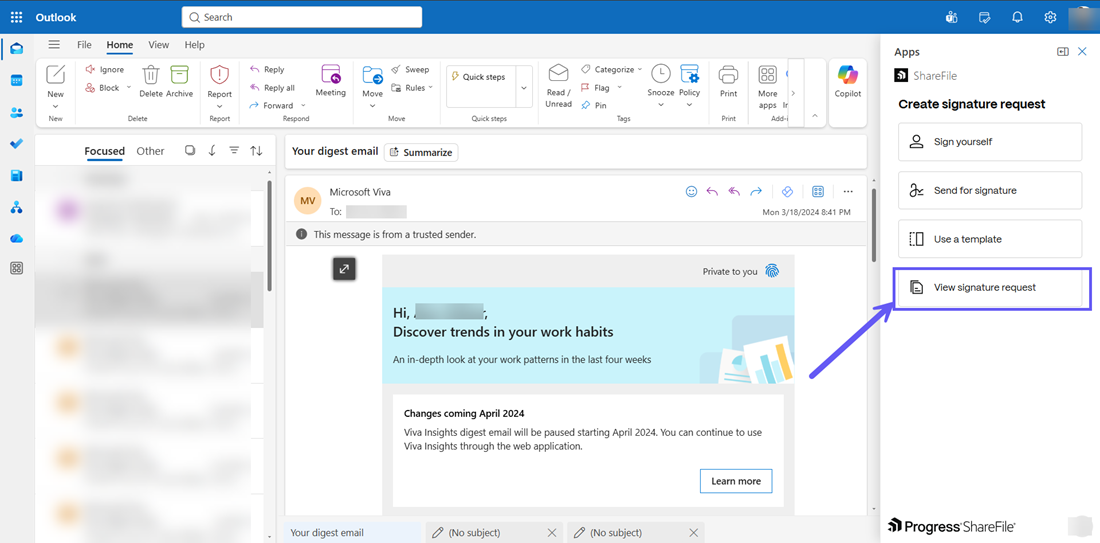Image resolution: width=1100 pixels, height=543 pixels.
Task: Close the first (No subject) draft tab
Action: (551, 532)
